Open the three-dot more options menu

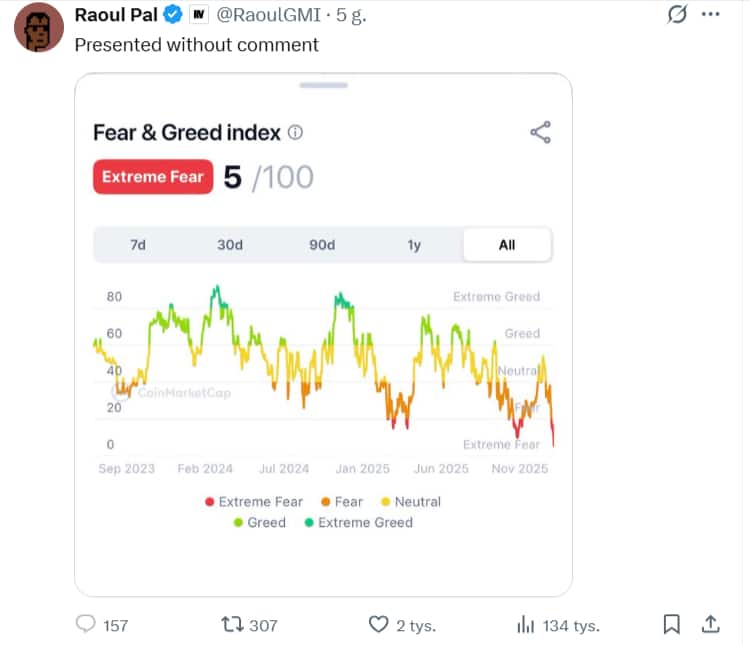(x=711, y=15)
